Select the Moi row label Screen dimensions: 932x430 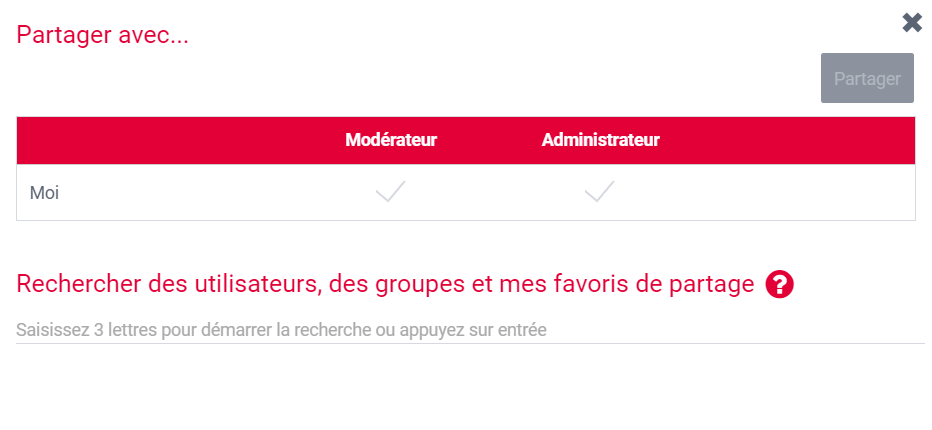click(x=44, y=193)
